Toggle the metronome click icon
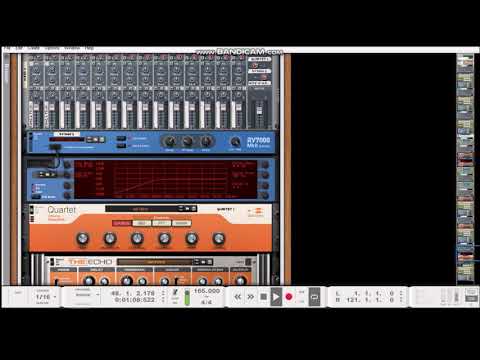Image resolution: width=480 pixels, height=360 pixels. click(x=175, y=293)
